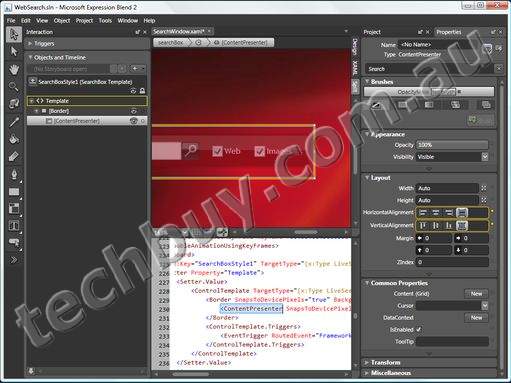Open the Asset Library chevron
The width and height of the screenshot is (511, 383).
[14, 260]
